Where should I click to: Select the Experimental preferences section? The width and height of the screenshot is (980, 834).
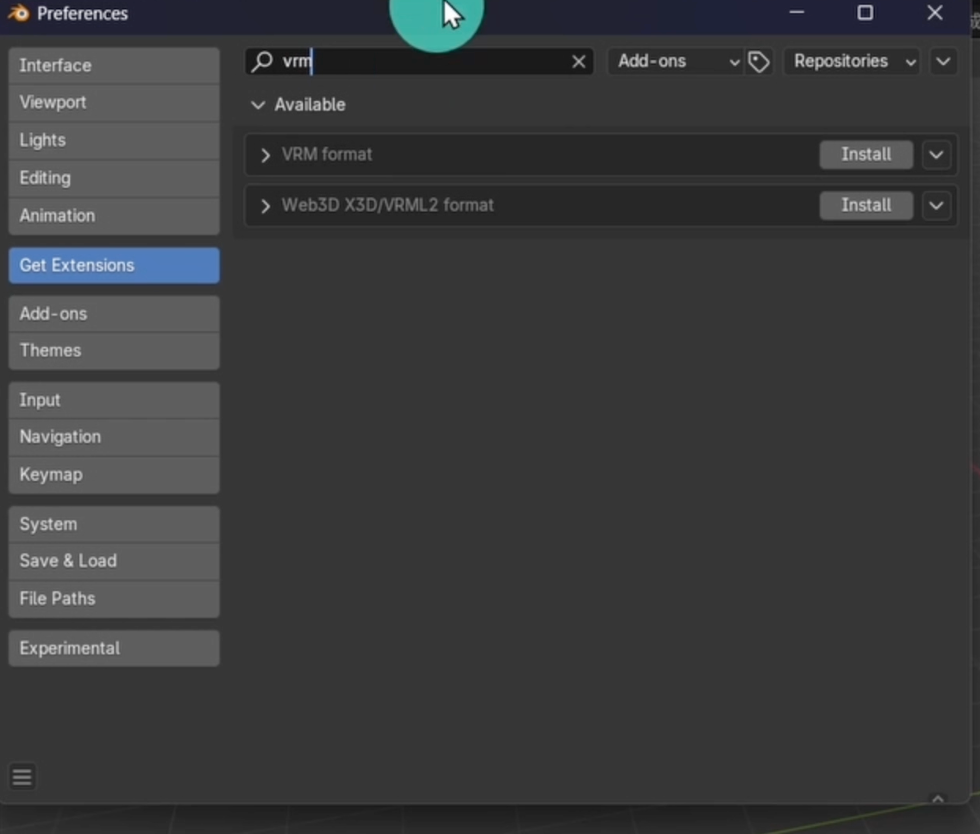click(x=113, y=648)
